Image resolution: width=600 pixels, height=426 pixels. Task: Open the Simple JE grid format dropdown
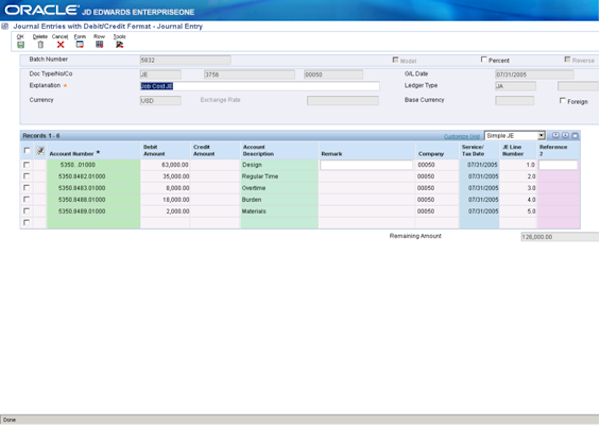[515, 135]
